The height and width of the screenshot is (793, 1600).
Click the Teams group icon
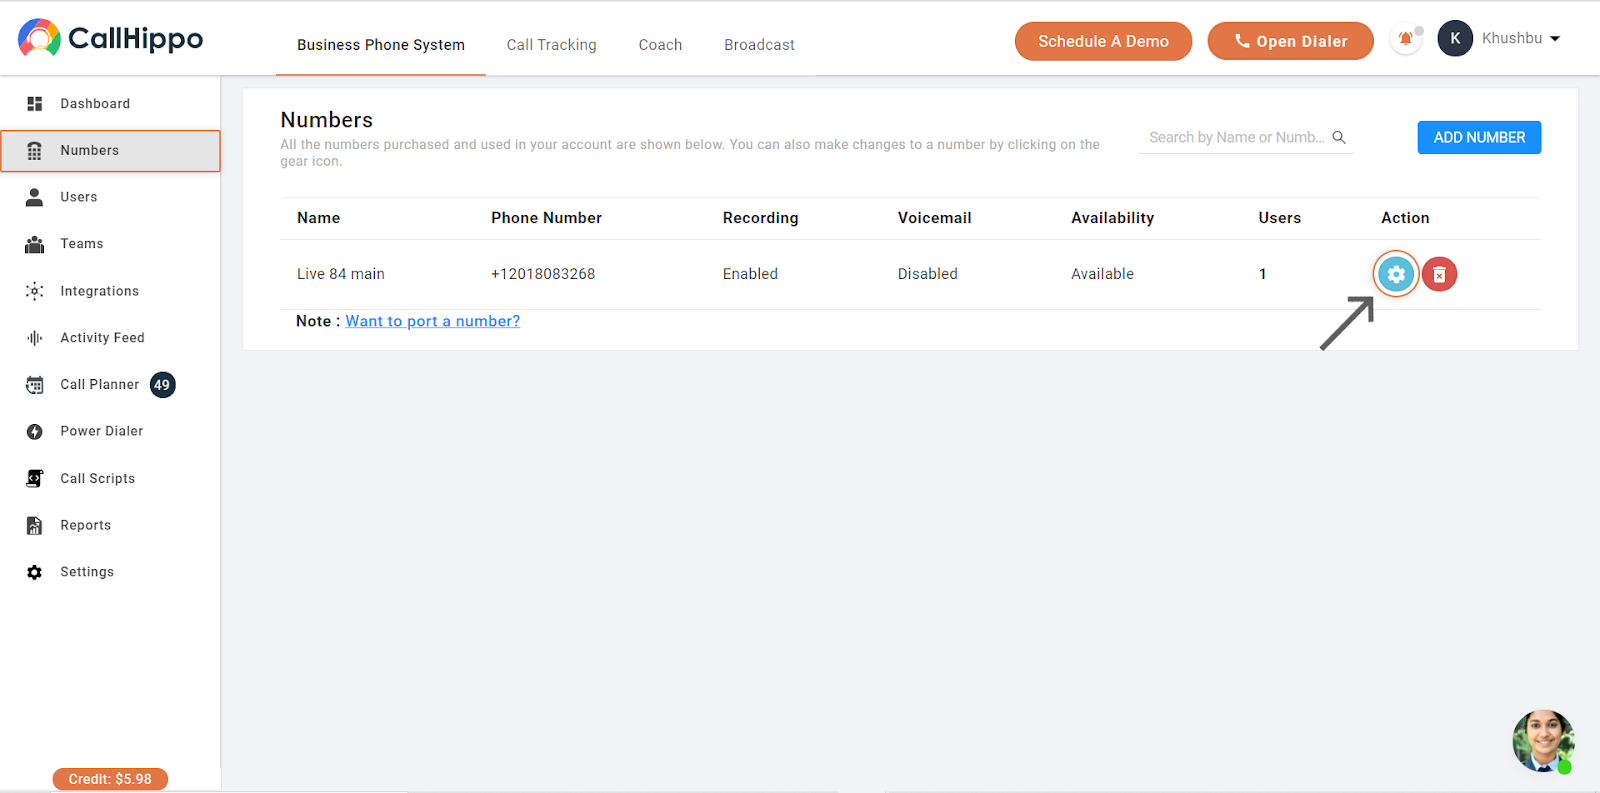[x=35, y=244]
